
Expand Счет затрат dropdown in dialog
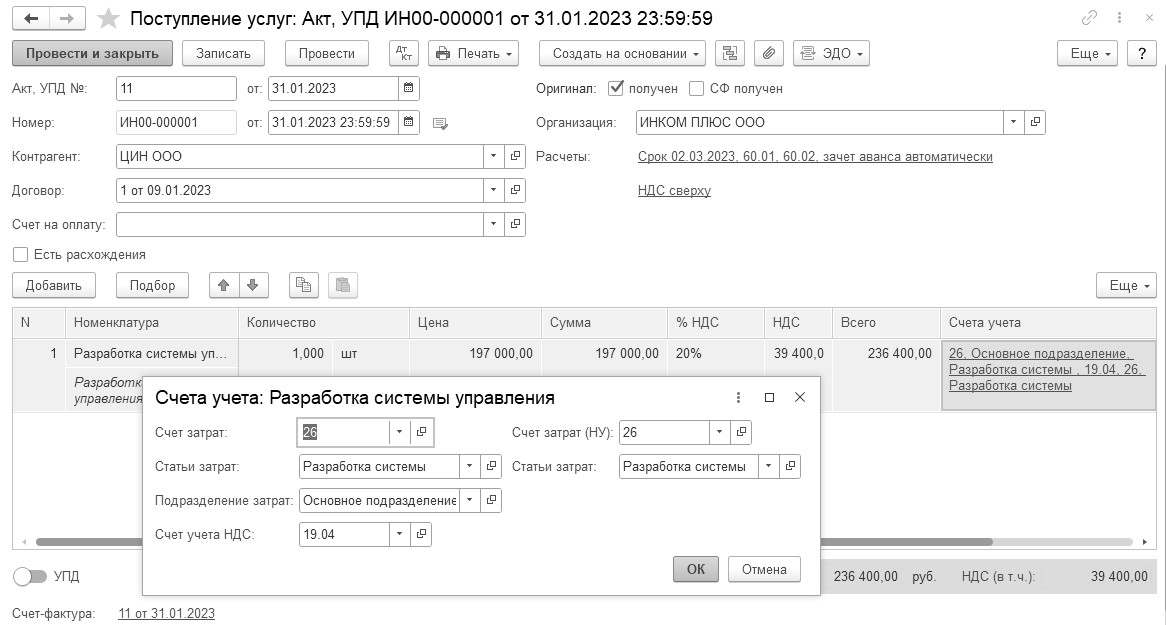coord(400,432)
